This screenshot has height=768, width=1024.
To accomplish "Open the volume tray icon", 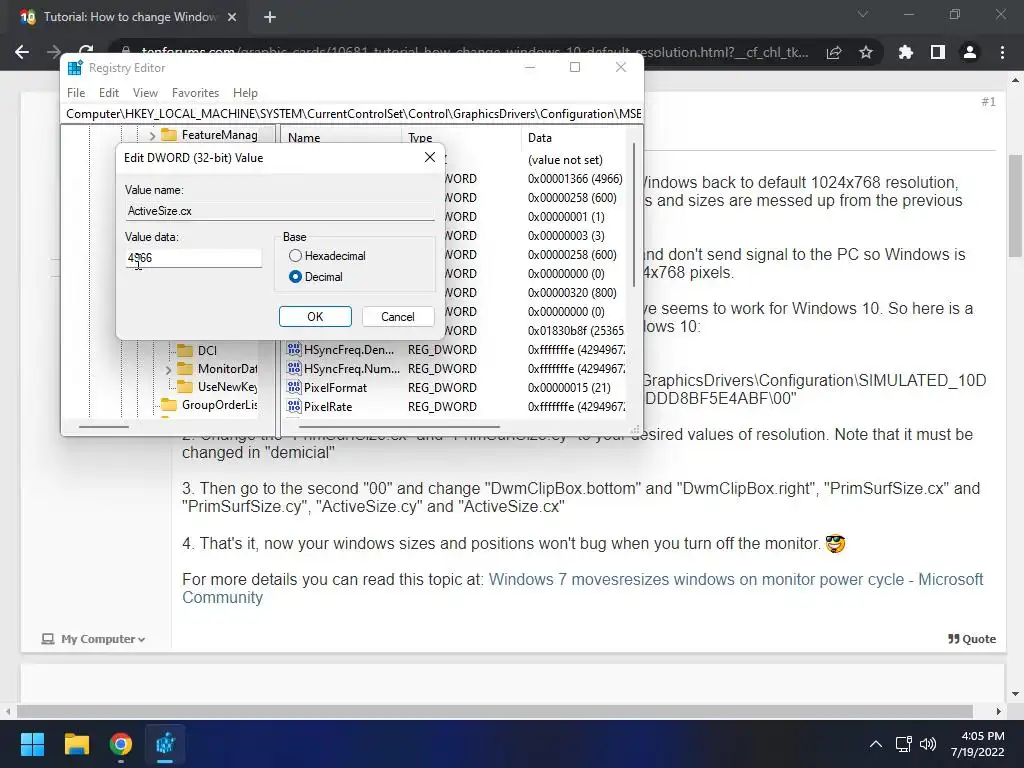I will [x=927, y=744].
